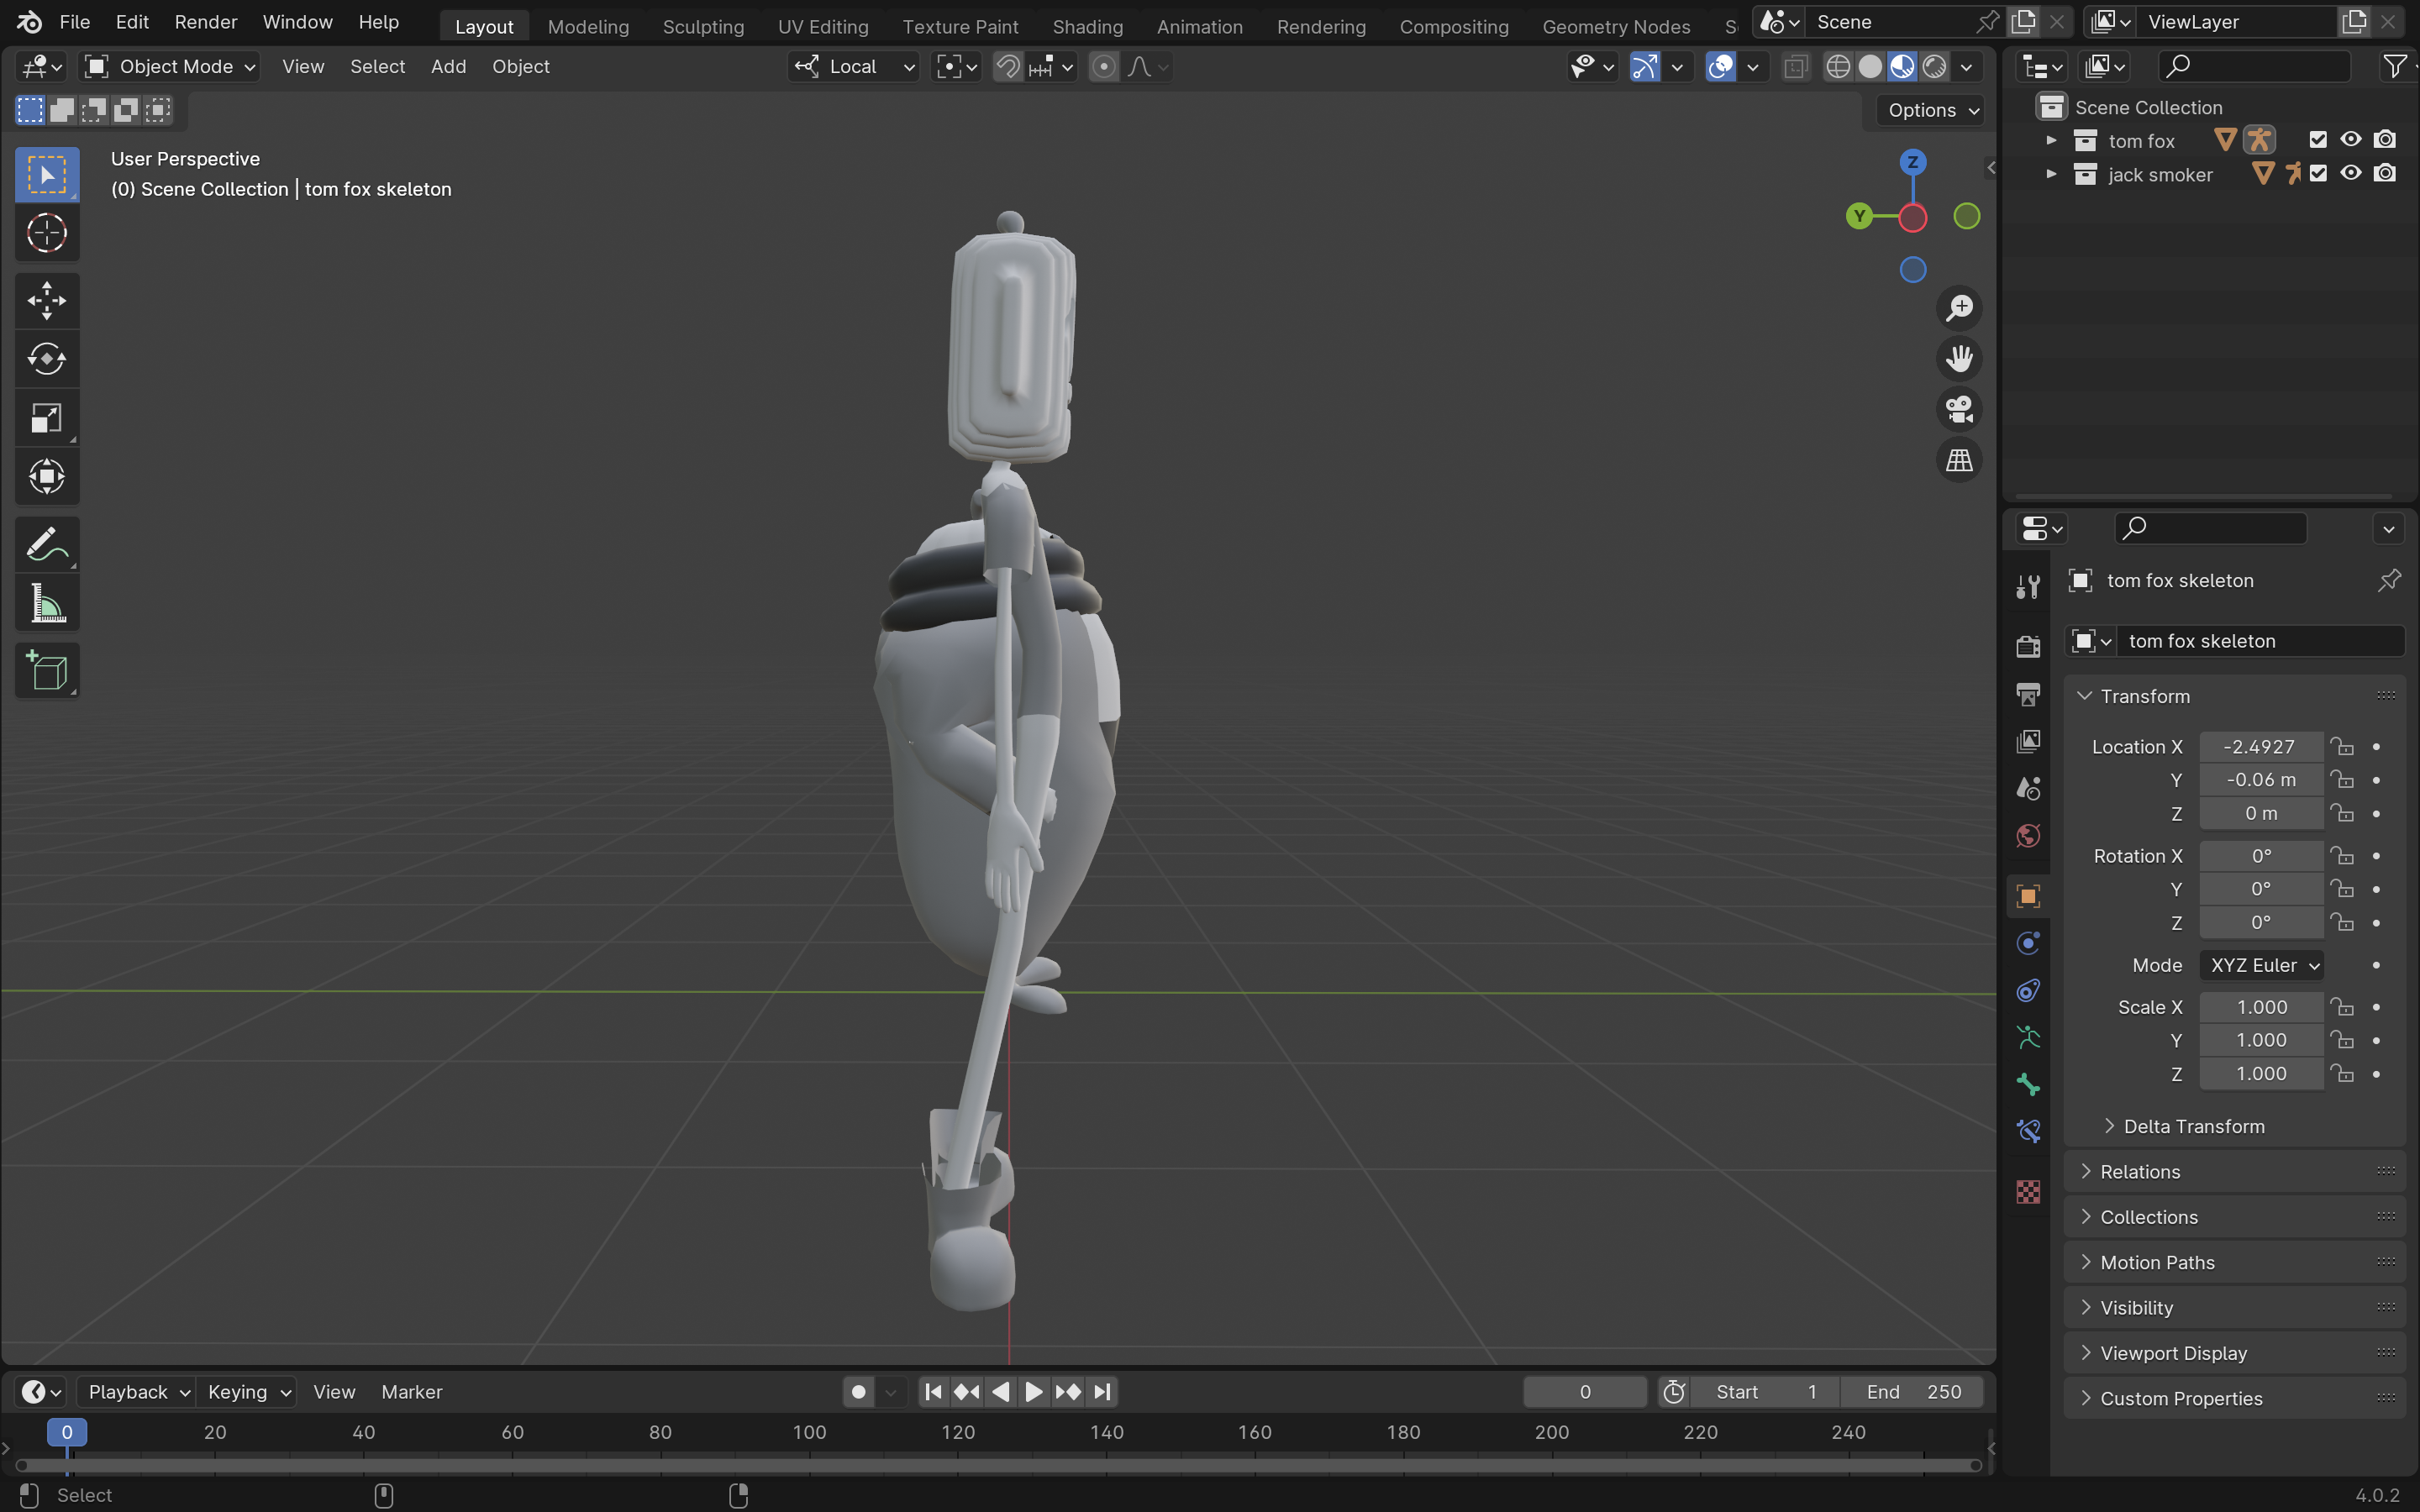Toggle camera view in viewport

pos(1959,409)
